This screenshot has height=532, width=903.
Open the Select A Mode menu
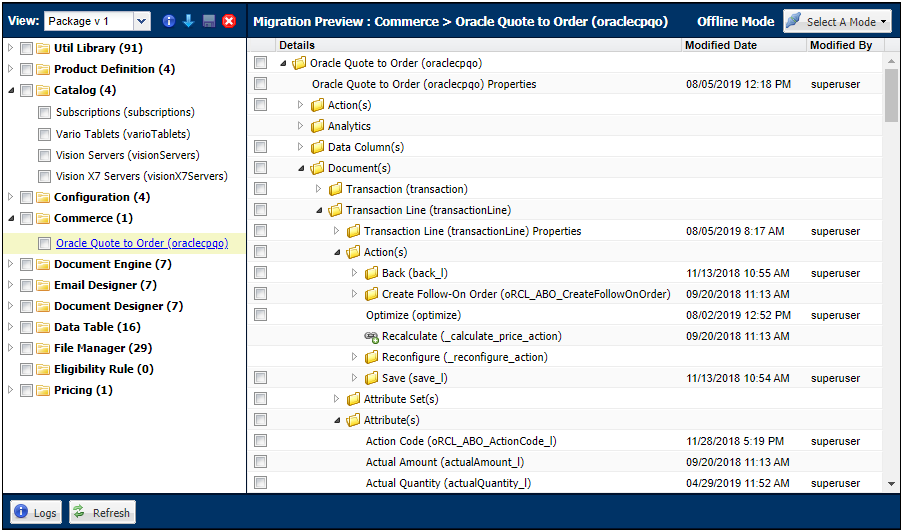click(x=836, y=21)
